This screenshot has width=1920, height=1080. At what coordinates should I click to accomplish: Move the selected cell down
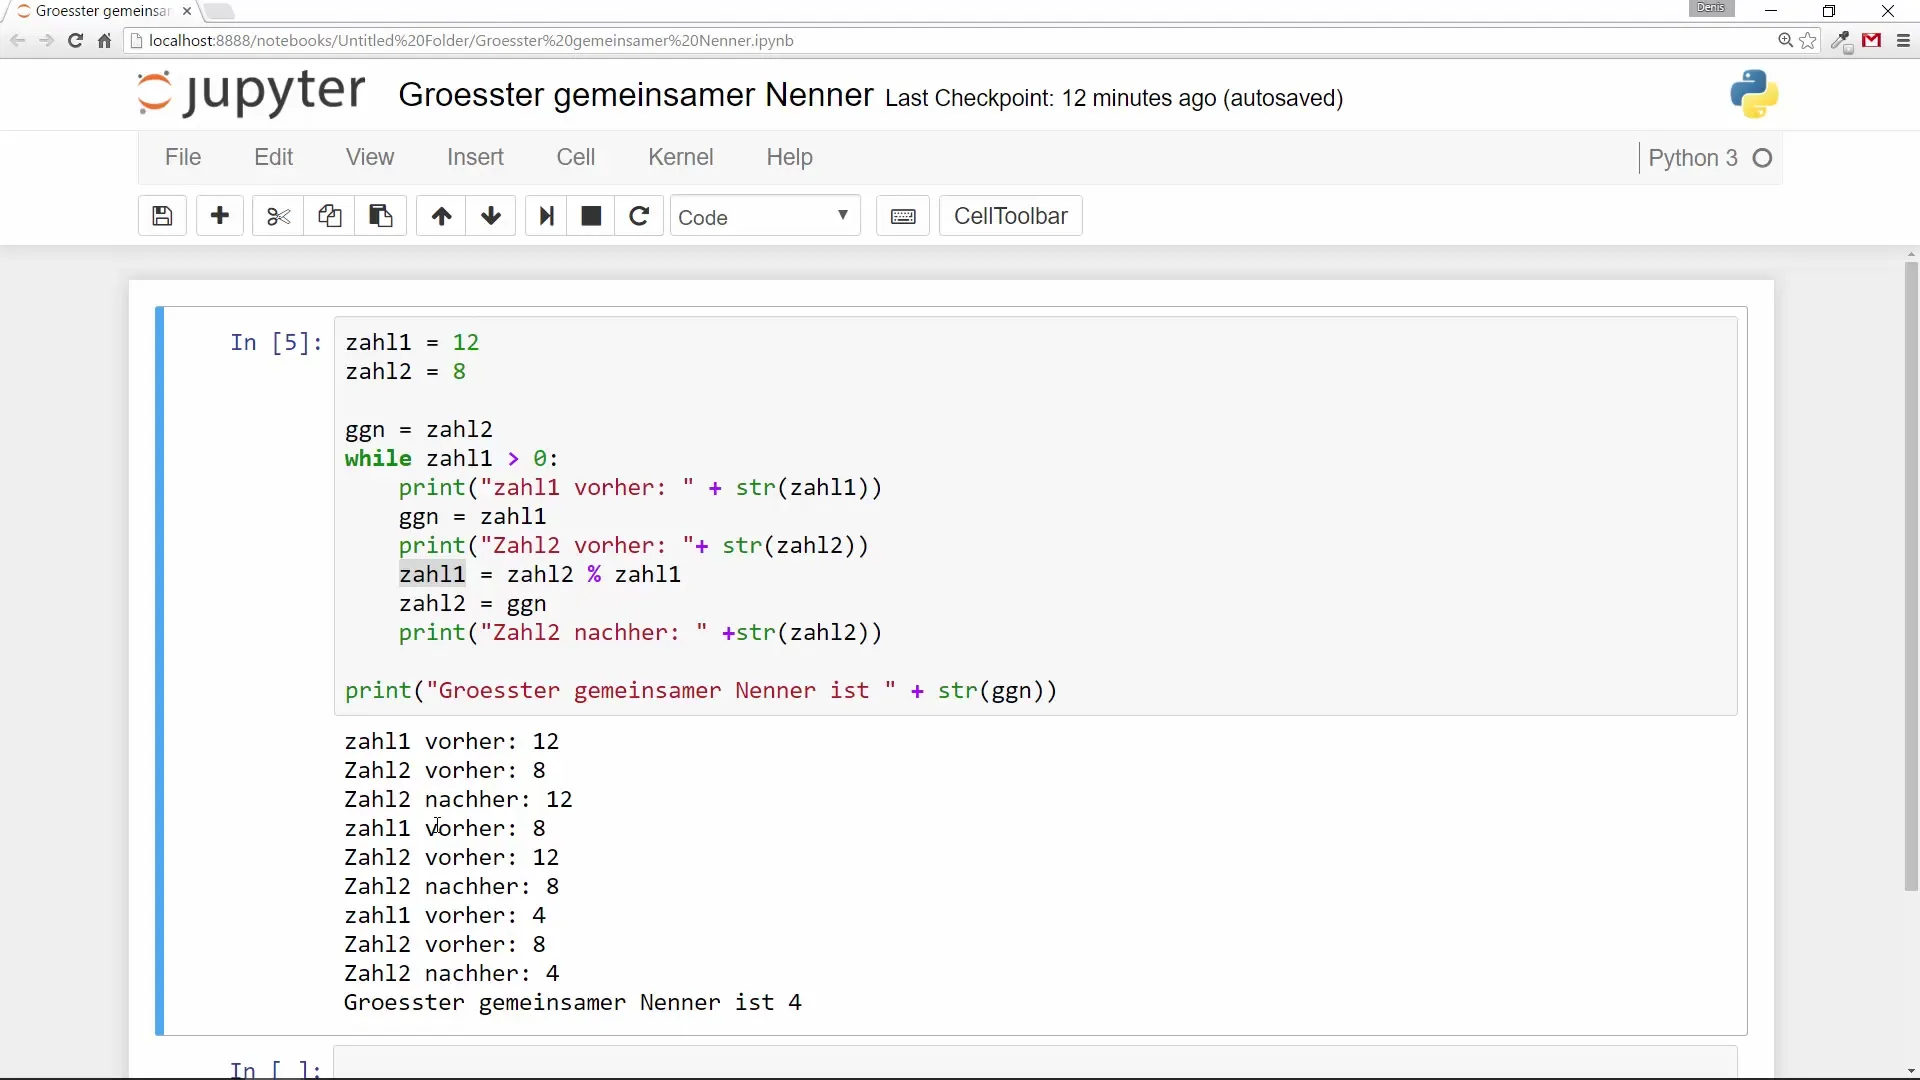[491, 216]
